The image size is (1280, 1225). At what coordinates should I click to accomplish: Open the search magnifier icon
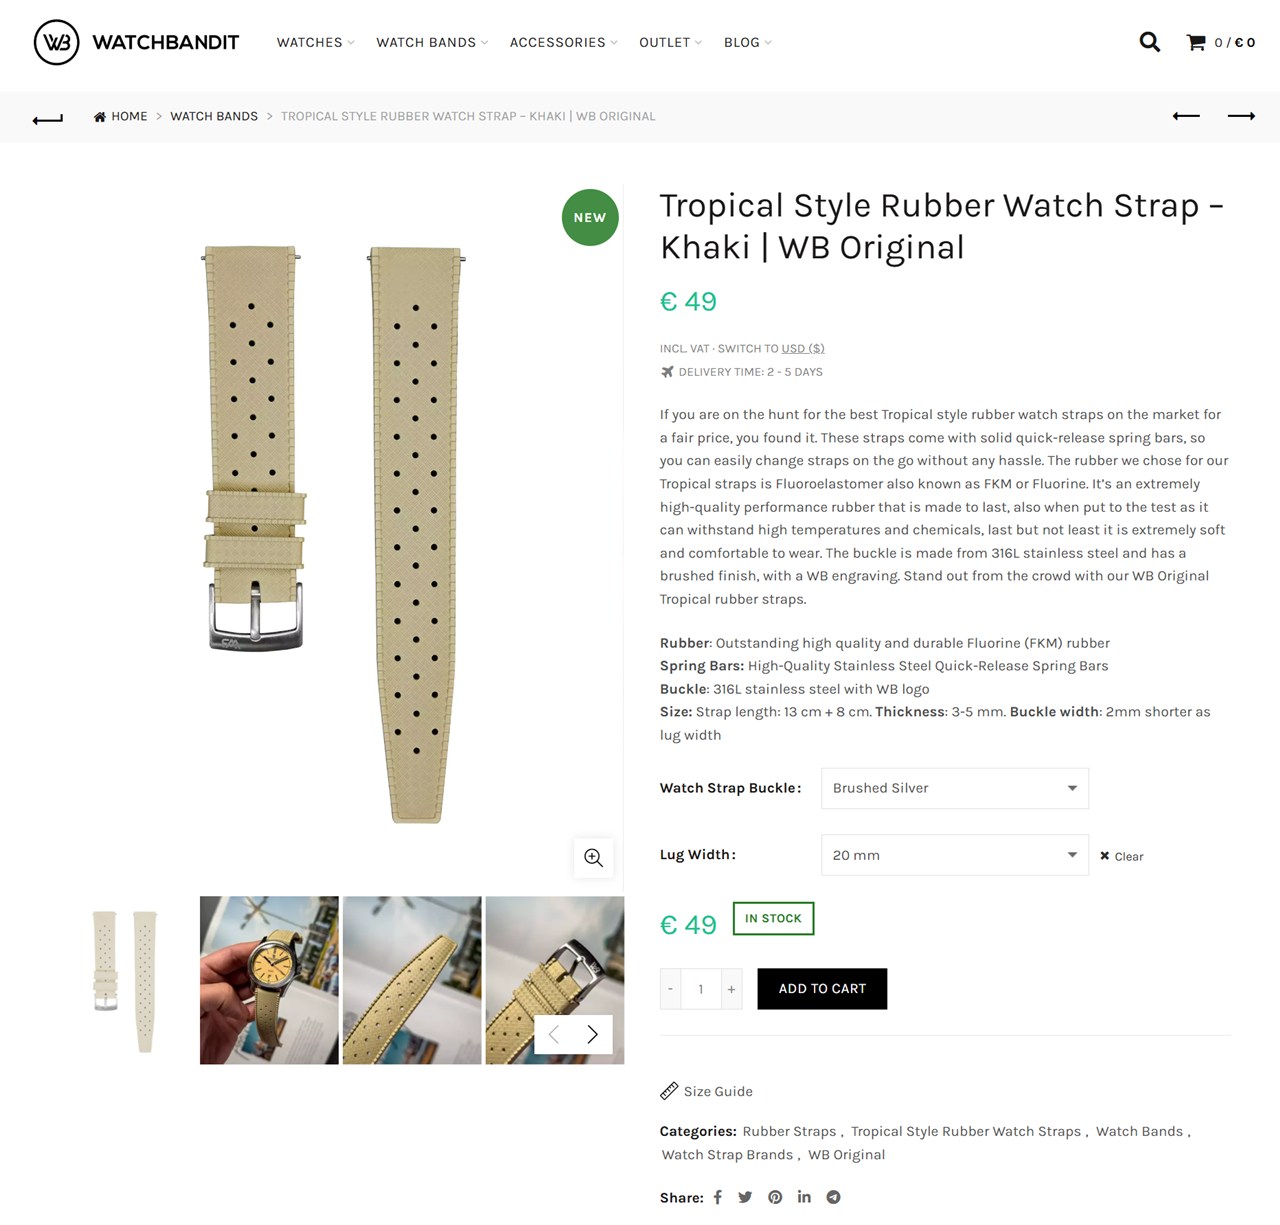(x=1150, y=42)
